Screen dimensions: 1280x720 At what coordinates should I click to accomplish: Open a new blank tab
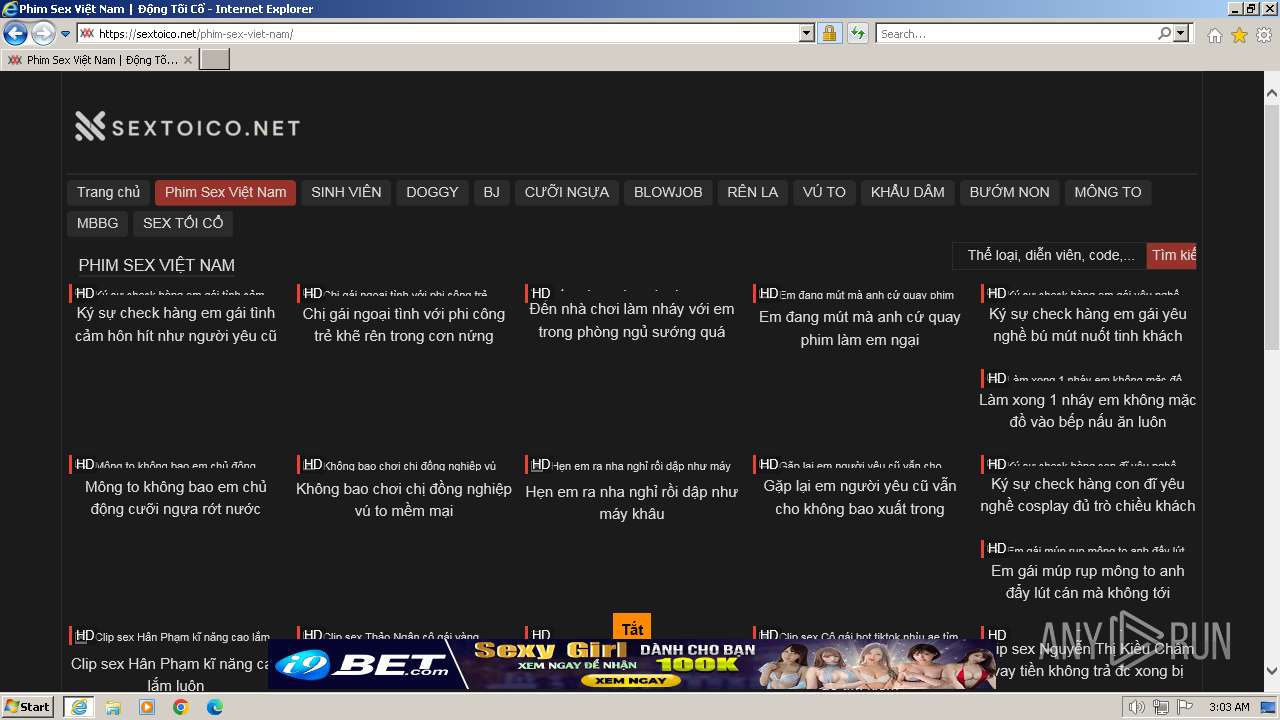tap(215, 60)
